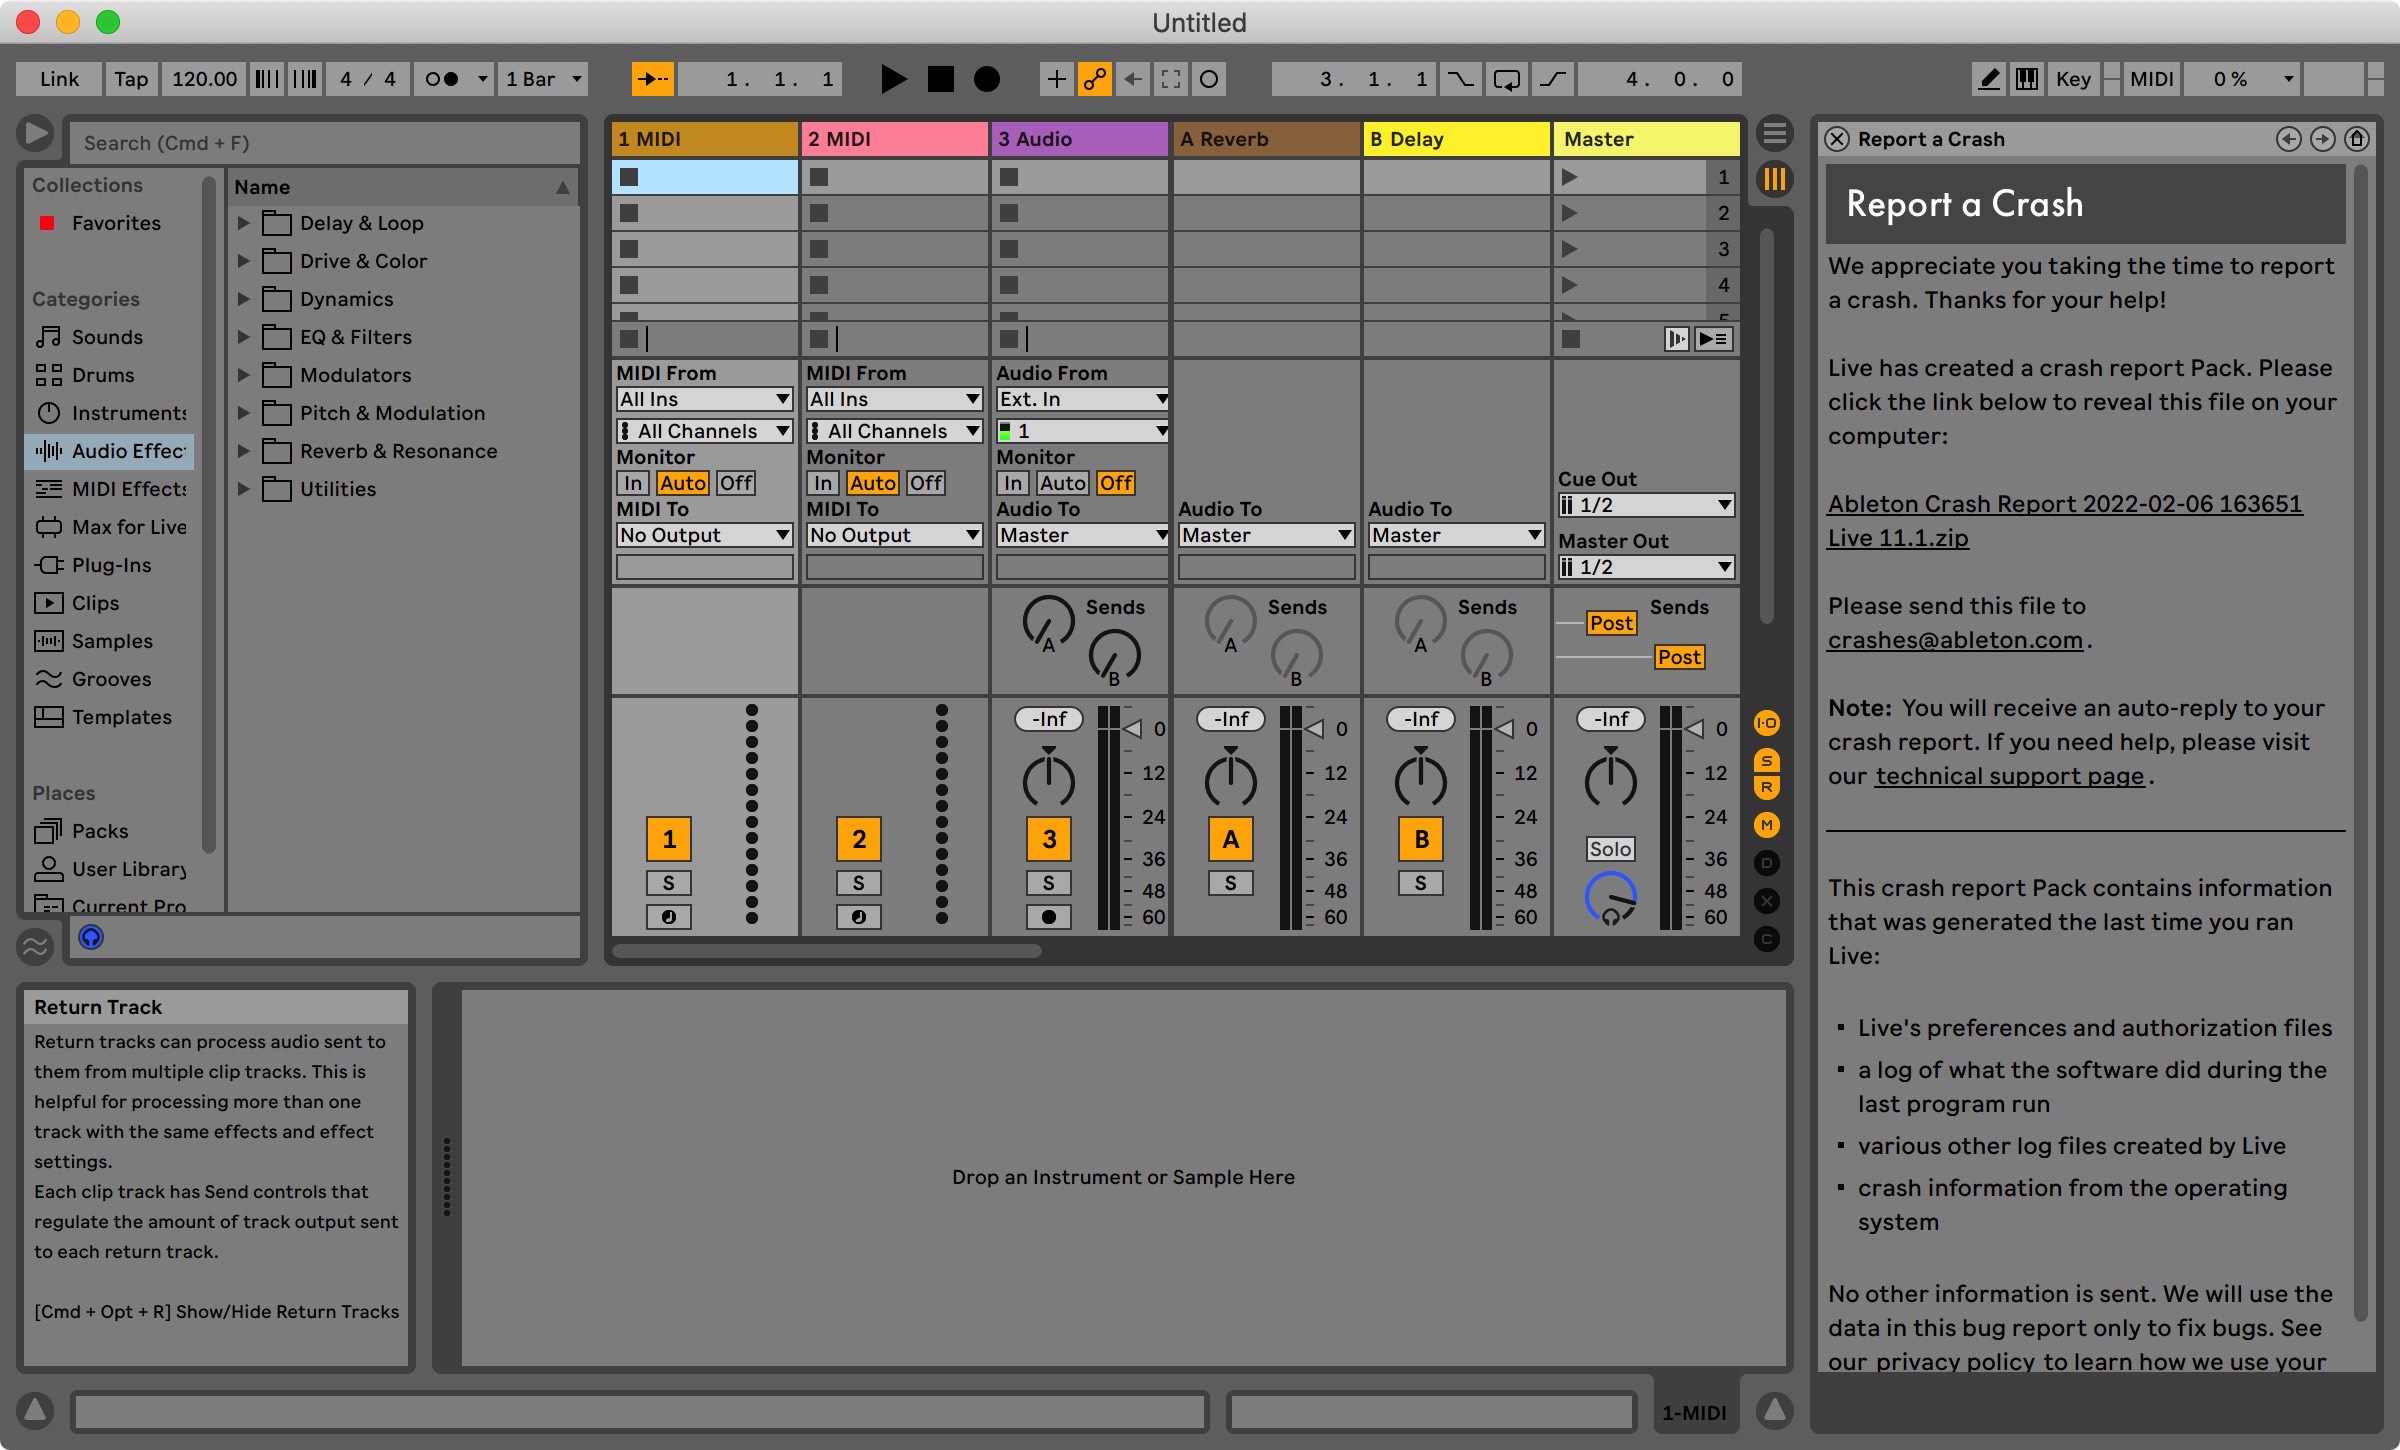Toggle the Returns section R button
This screenshot has height=1450, width=2400.
click(1767, 787)
